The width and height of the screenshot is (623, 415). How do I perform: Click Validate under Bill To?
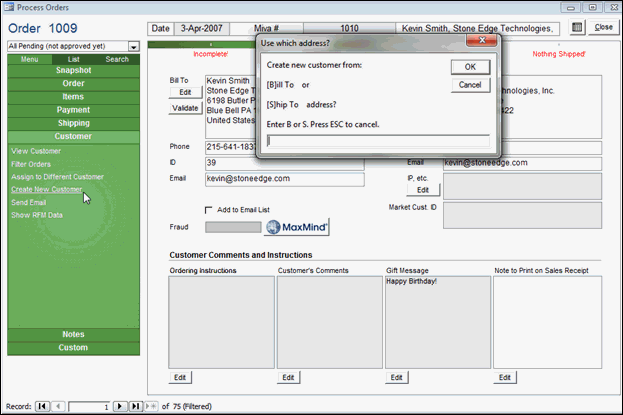185,107
